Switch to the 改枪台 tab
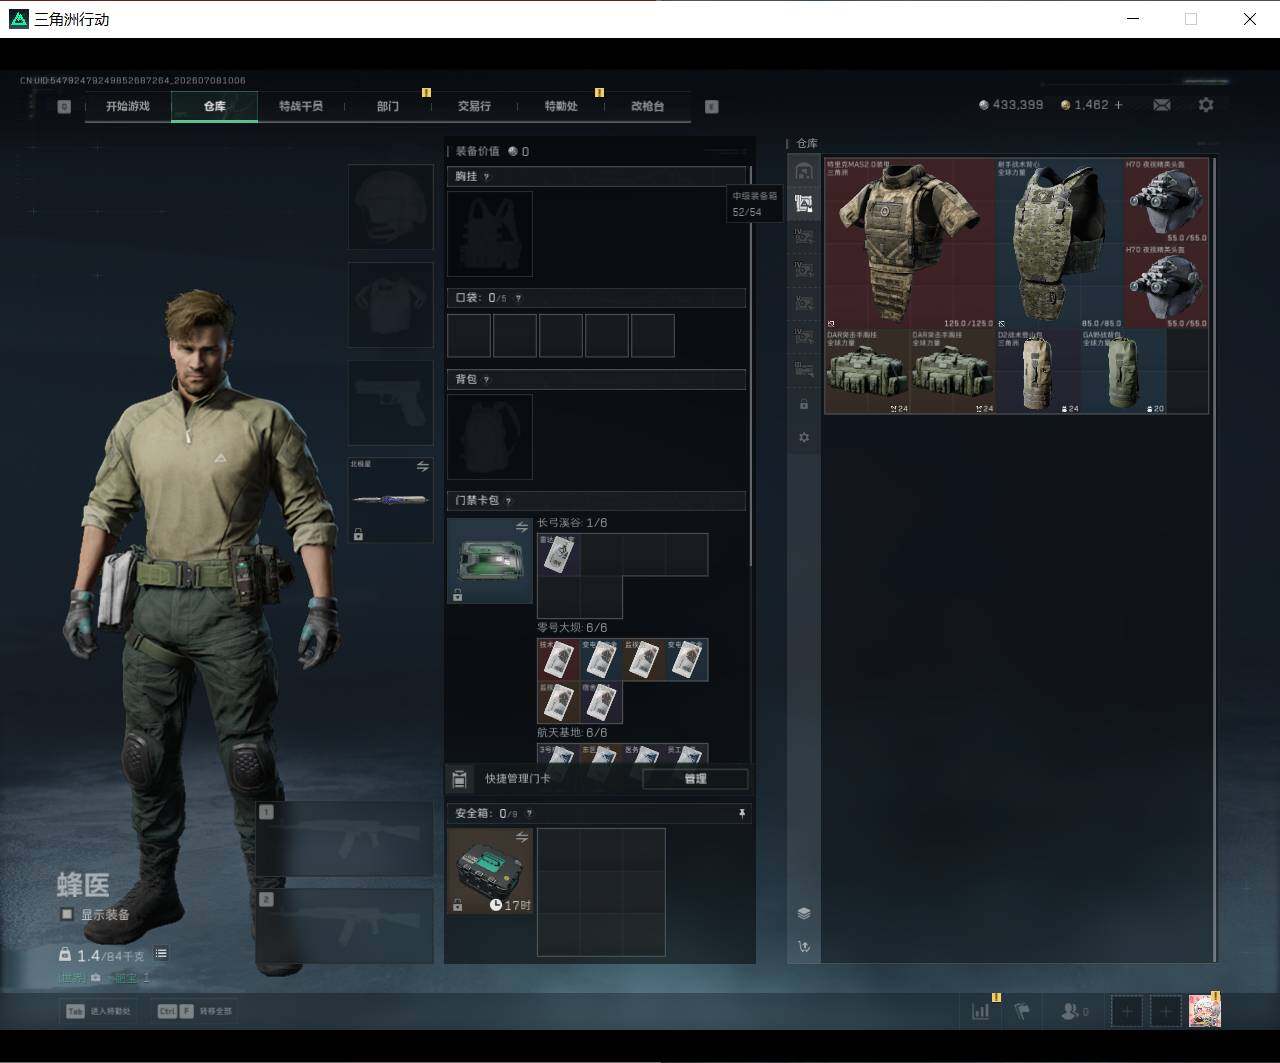Viewport: 1280px width, 1063px height. [x=647, y=106]
